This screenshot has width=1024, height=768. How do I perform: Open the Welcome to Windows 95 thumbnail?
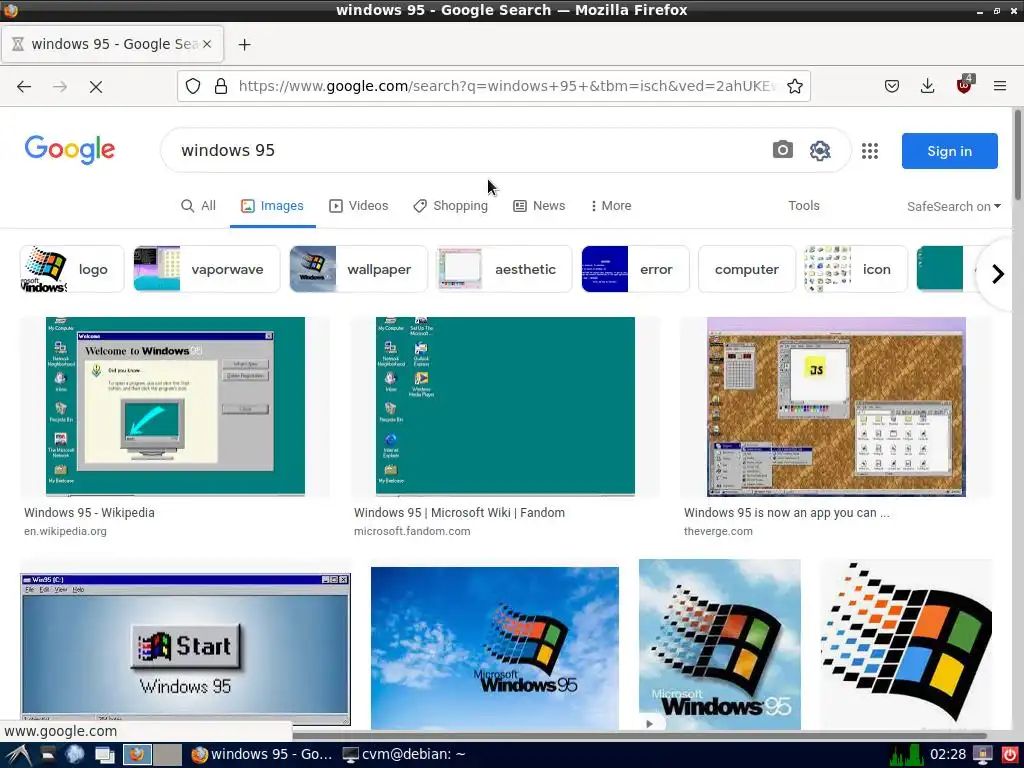175,406
